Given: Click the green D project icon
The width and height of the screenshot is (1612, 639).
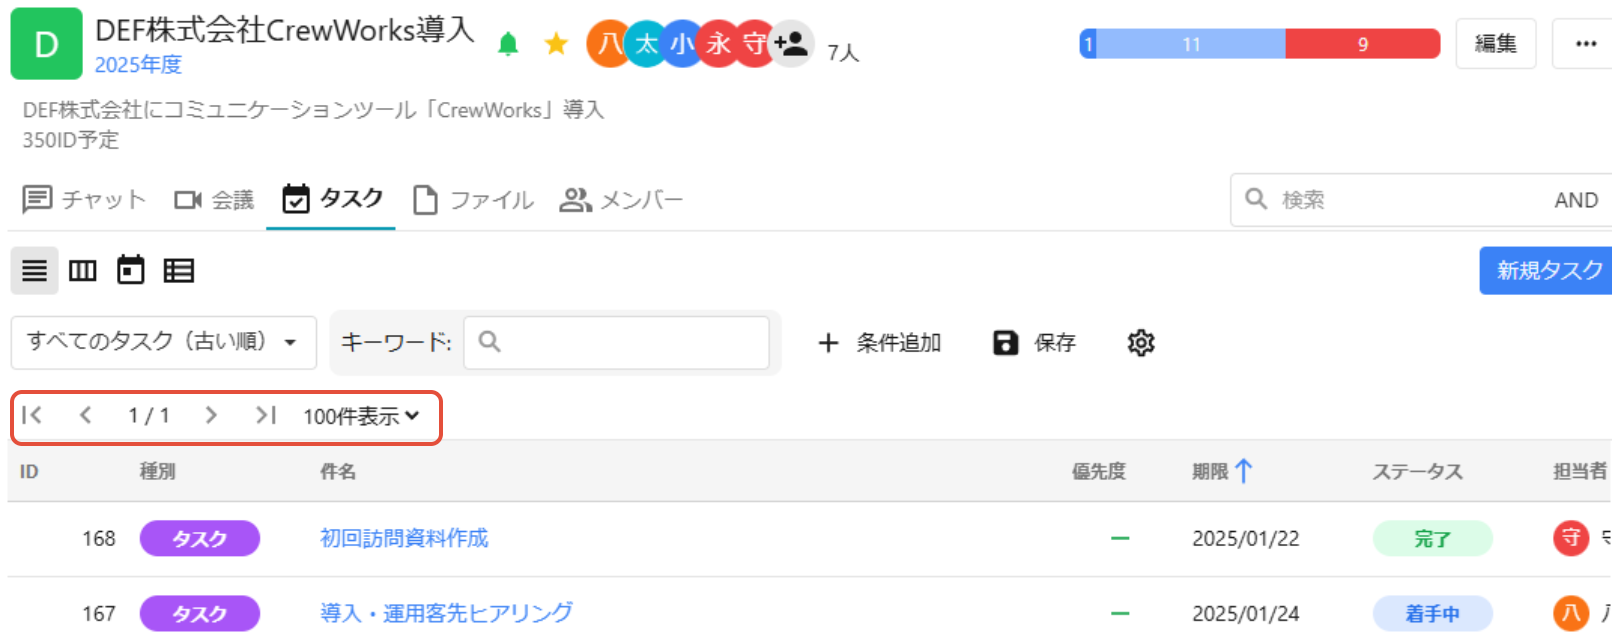Looking at the screenshot, I should coord(46,44).
